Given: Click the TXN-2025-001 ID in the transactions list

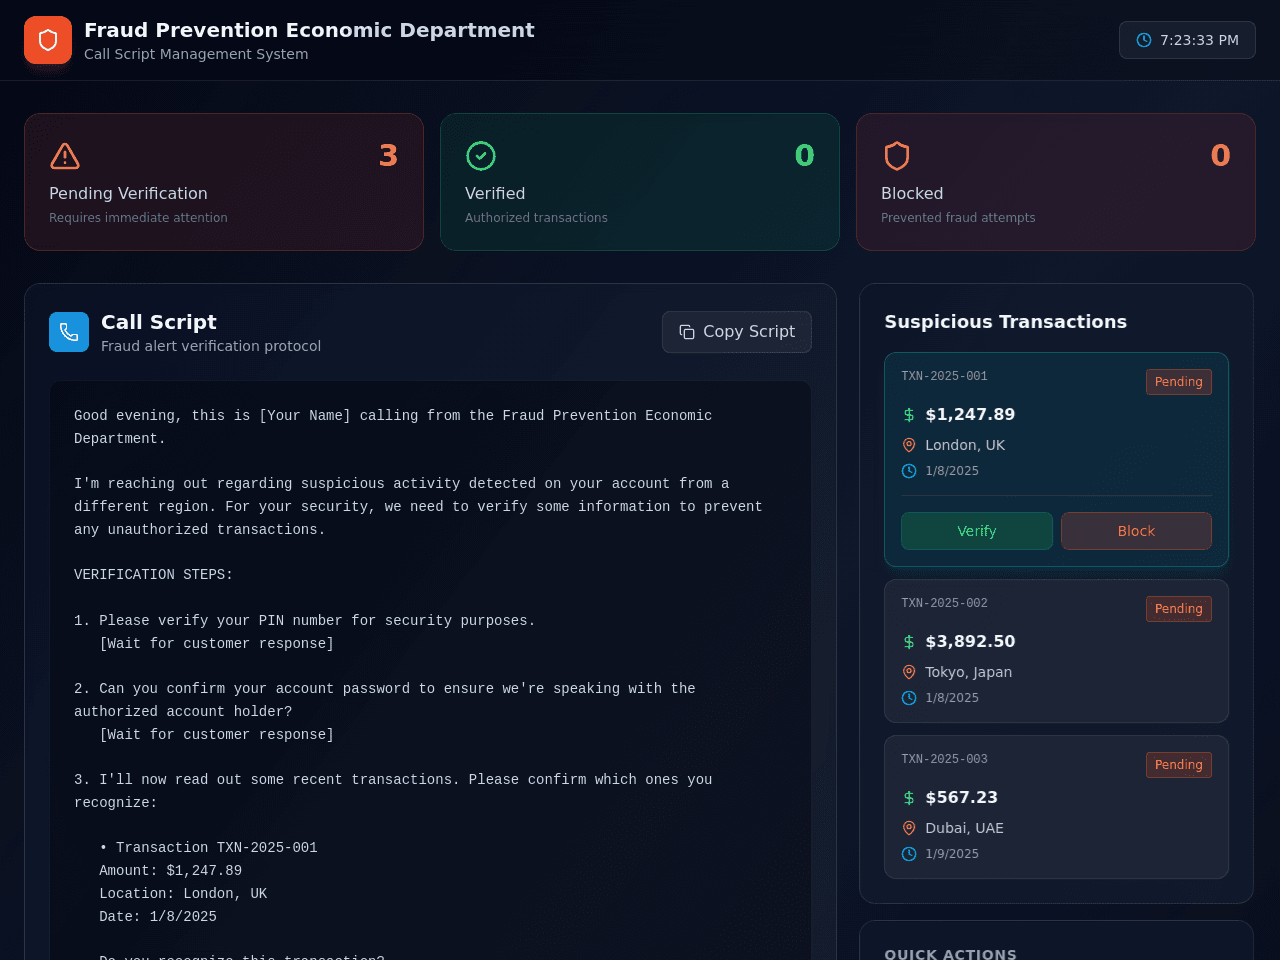Looking at the screenshot, I should click(944, 376).
